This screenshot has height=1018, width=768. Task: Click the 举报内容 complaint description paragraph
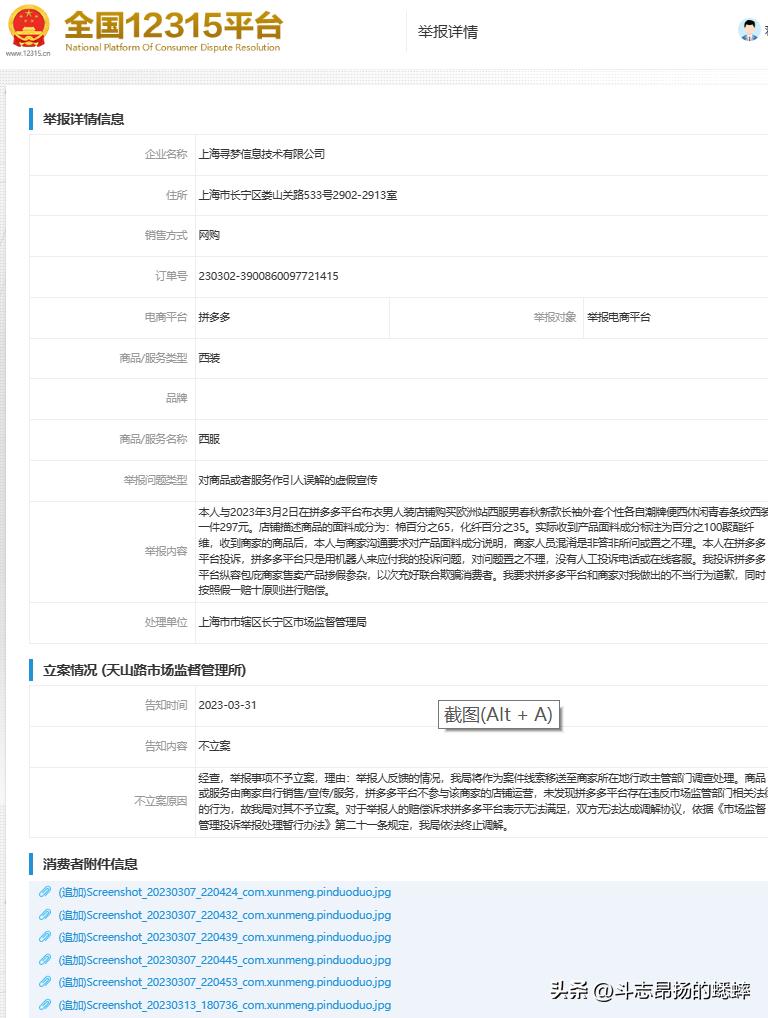tap(482, 551)
